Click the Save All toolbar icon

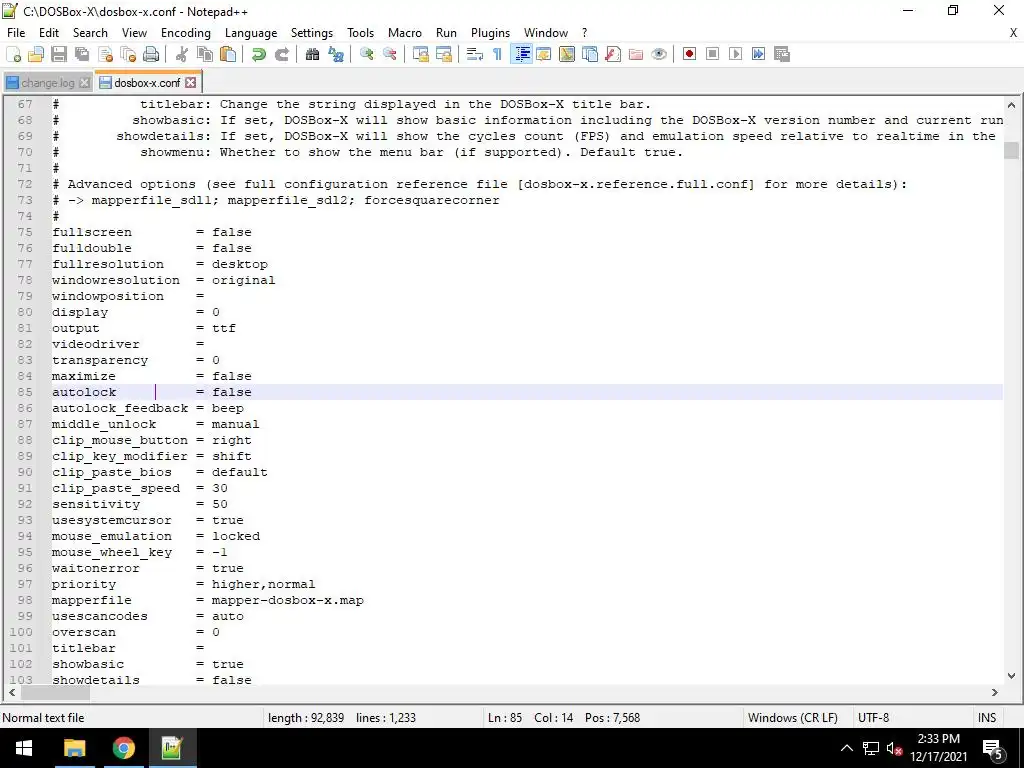(x=82, y=54)
